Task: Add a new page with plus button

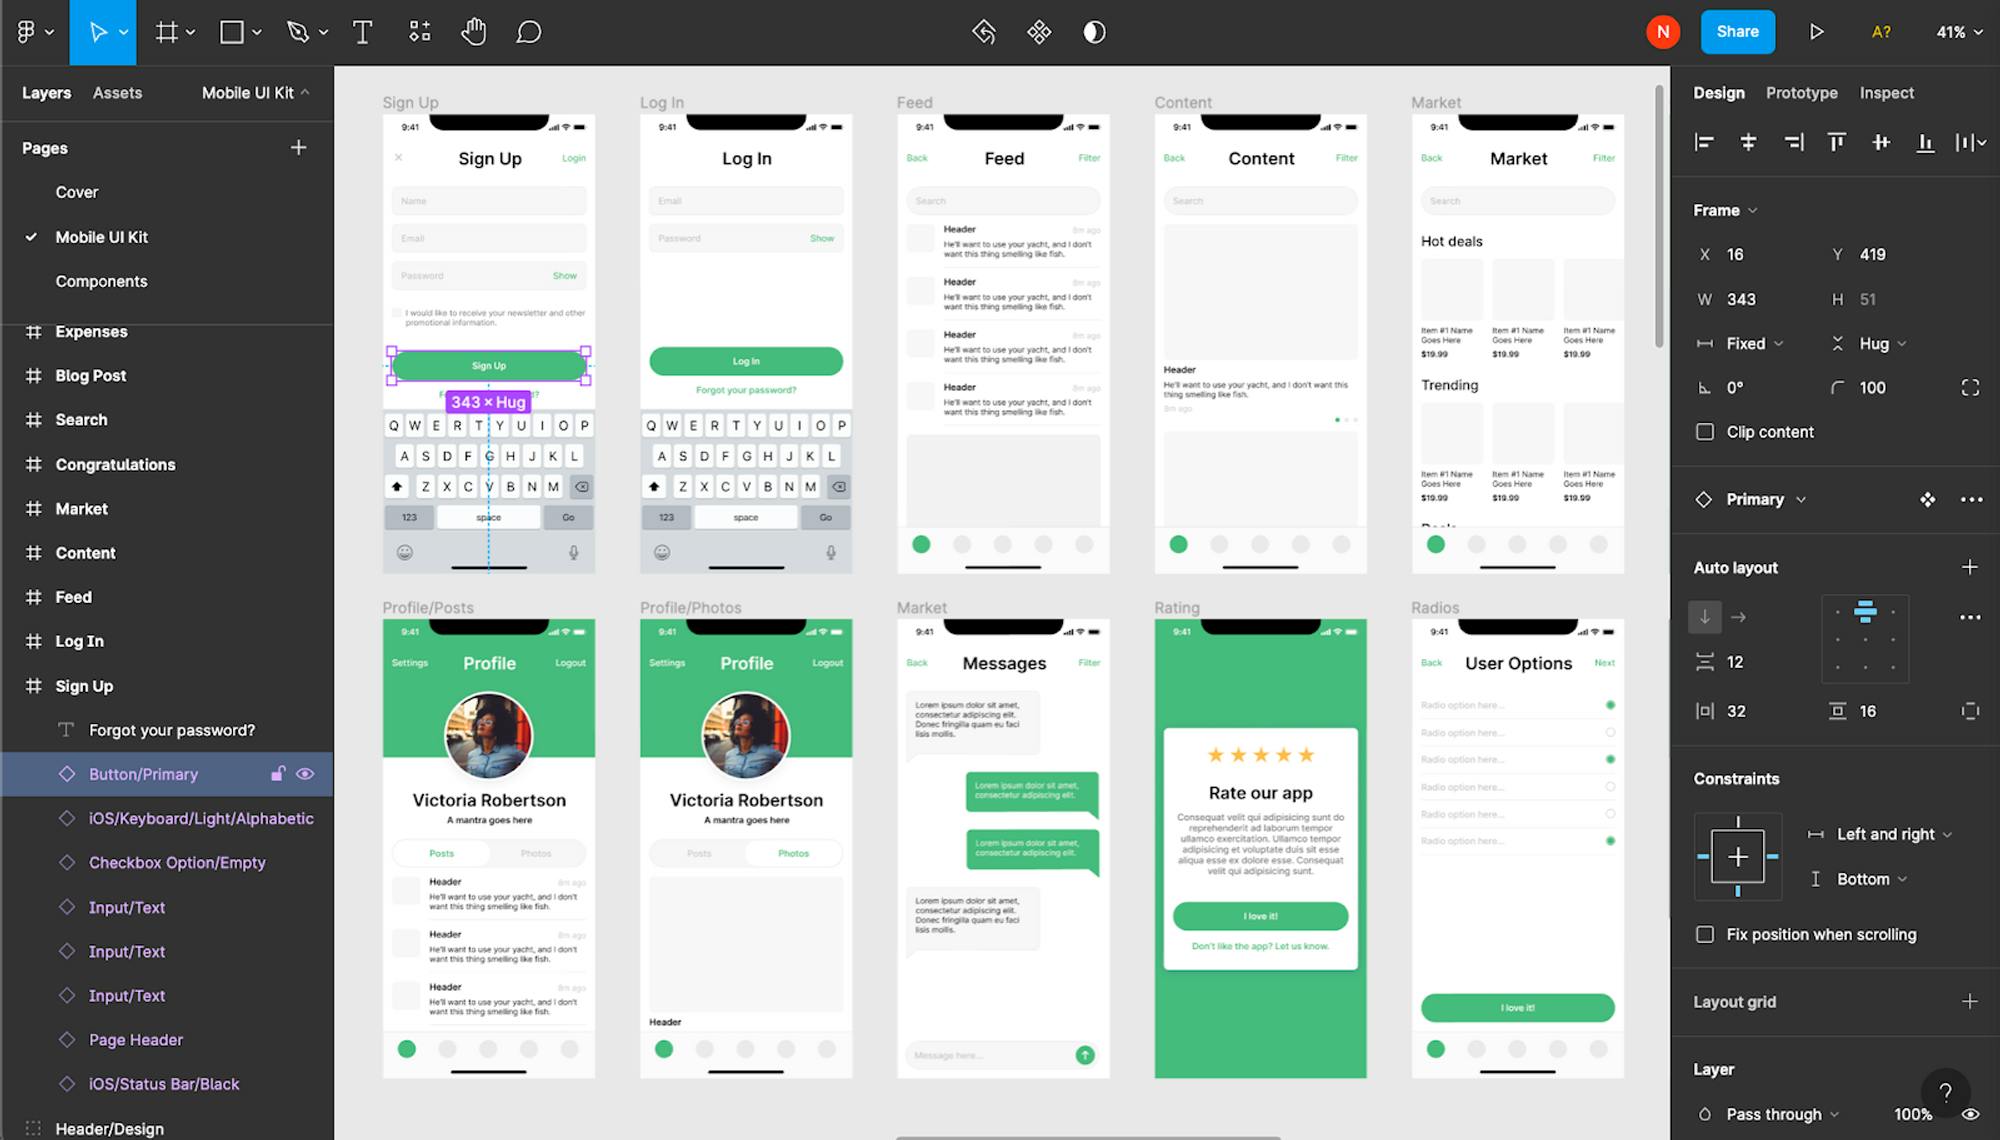Action: tap(298, 148)
